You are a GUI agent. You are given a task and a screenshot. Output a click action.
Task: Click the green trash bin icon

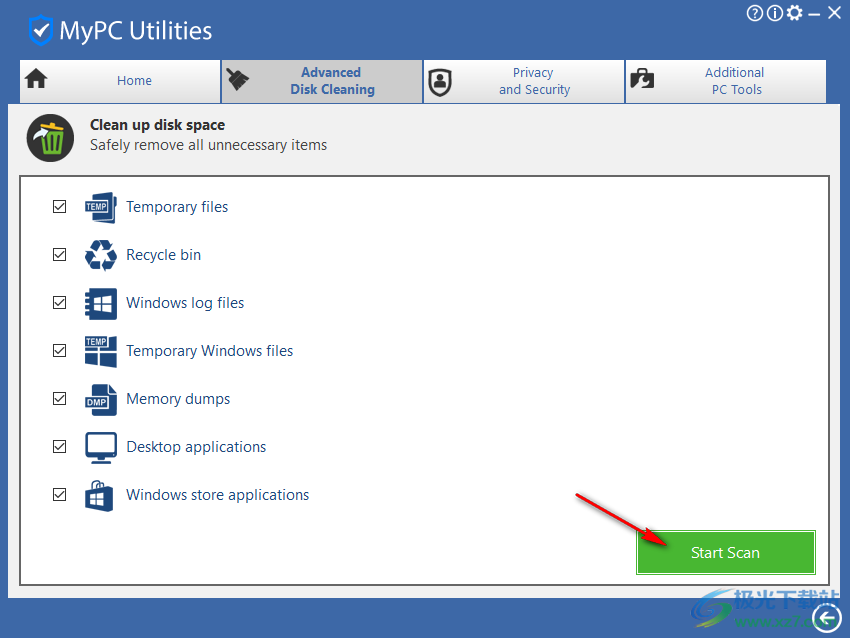[50, 138]
